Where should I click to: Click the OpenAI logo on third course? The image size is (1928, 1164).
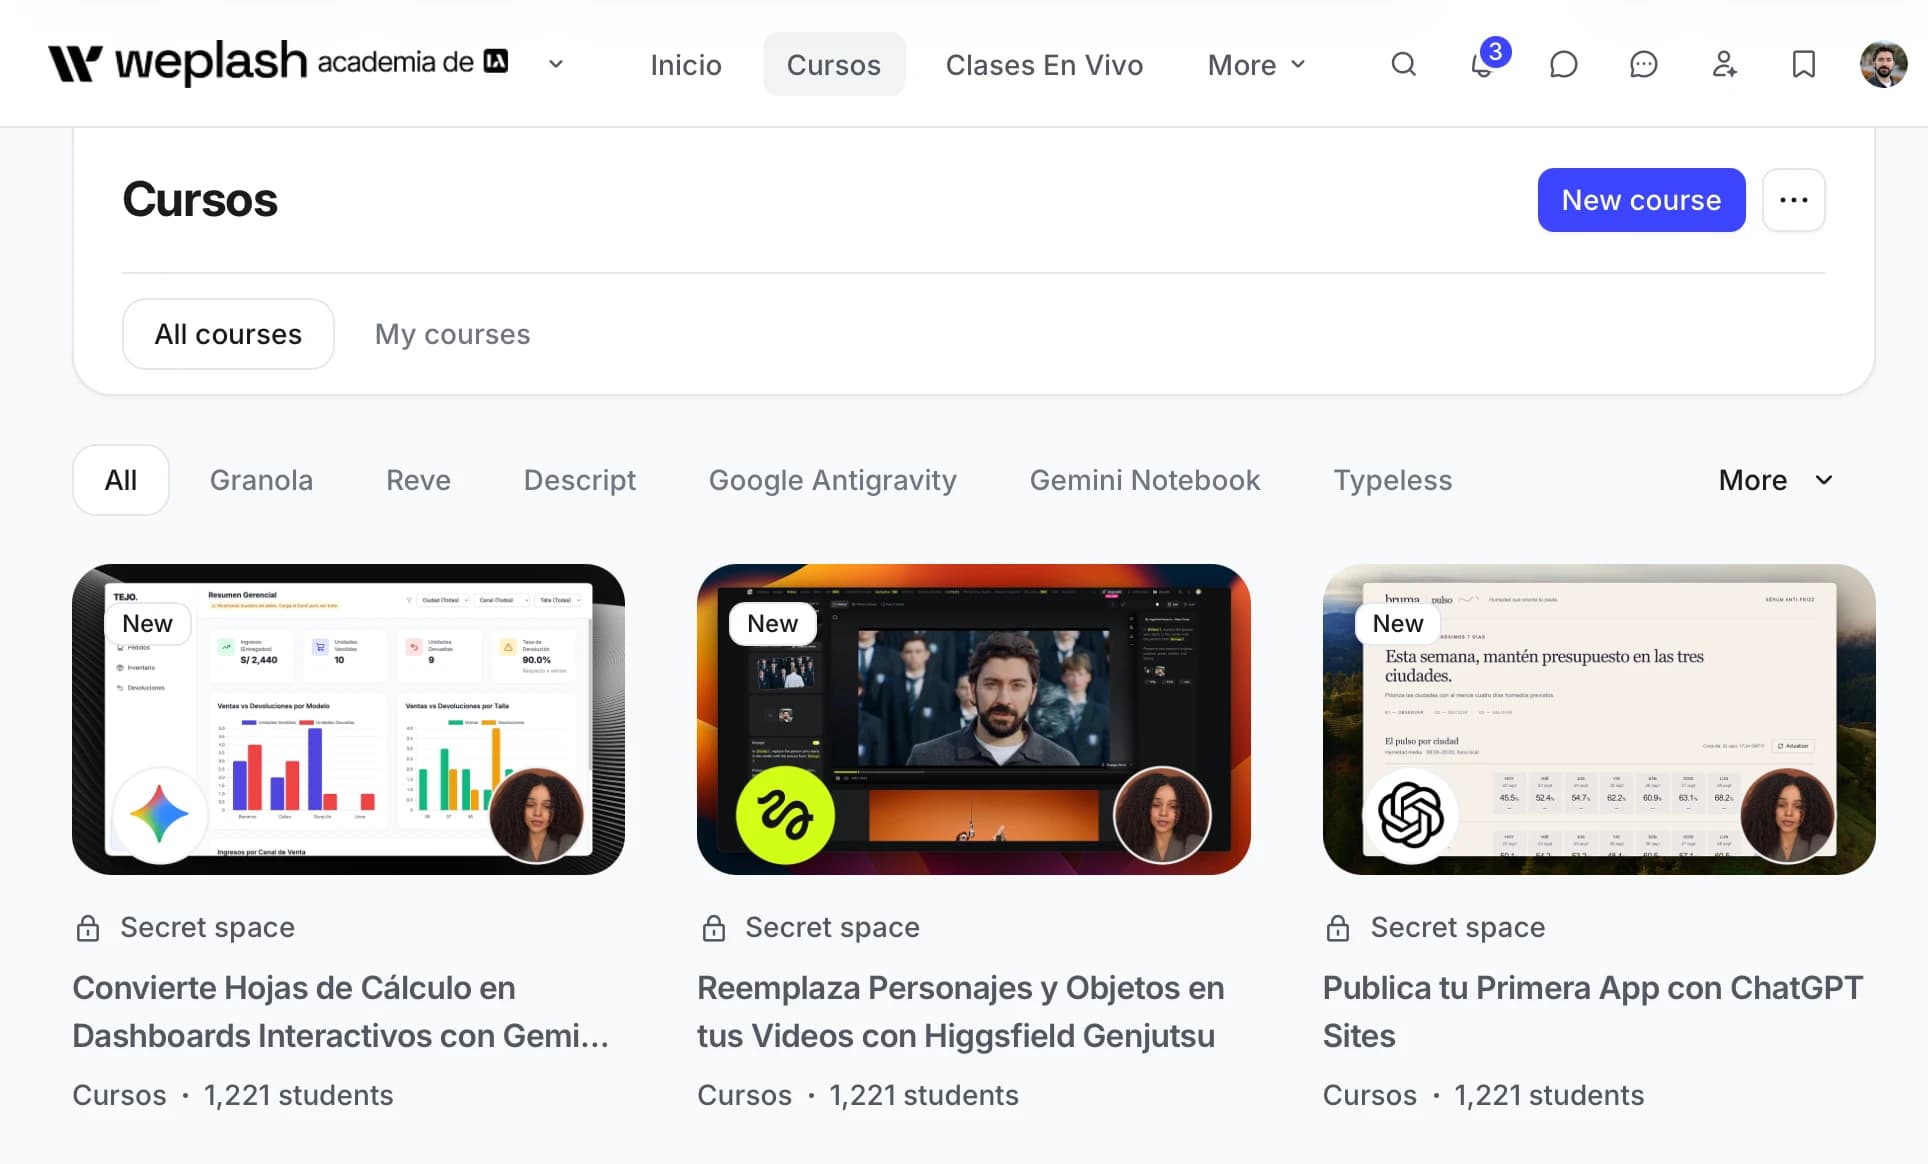coord(1410,815)
